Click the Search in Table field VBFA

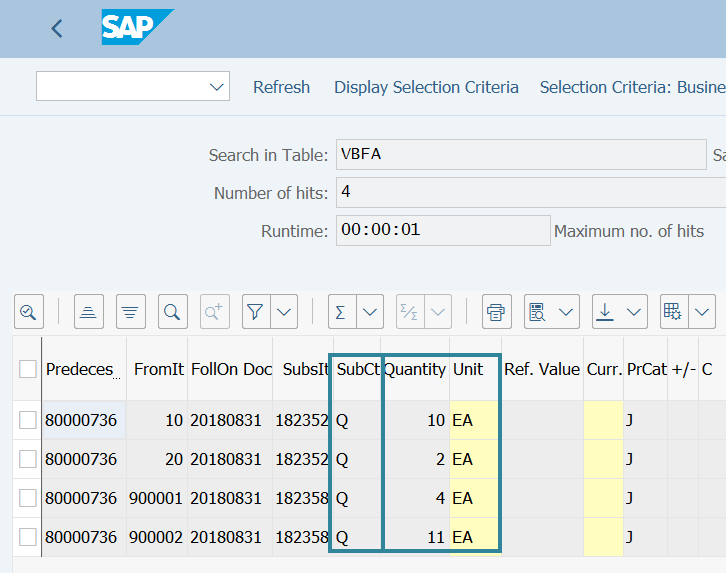point(521,154)
